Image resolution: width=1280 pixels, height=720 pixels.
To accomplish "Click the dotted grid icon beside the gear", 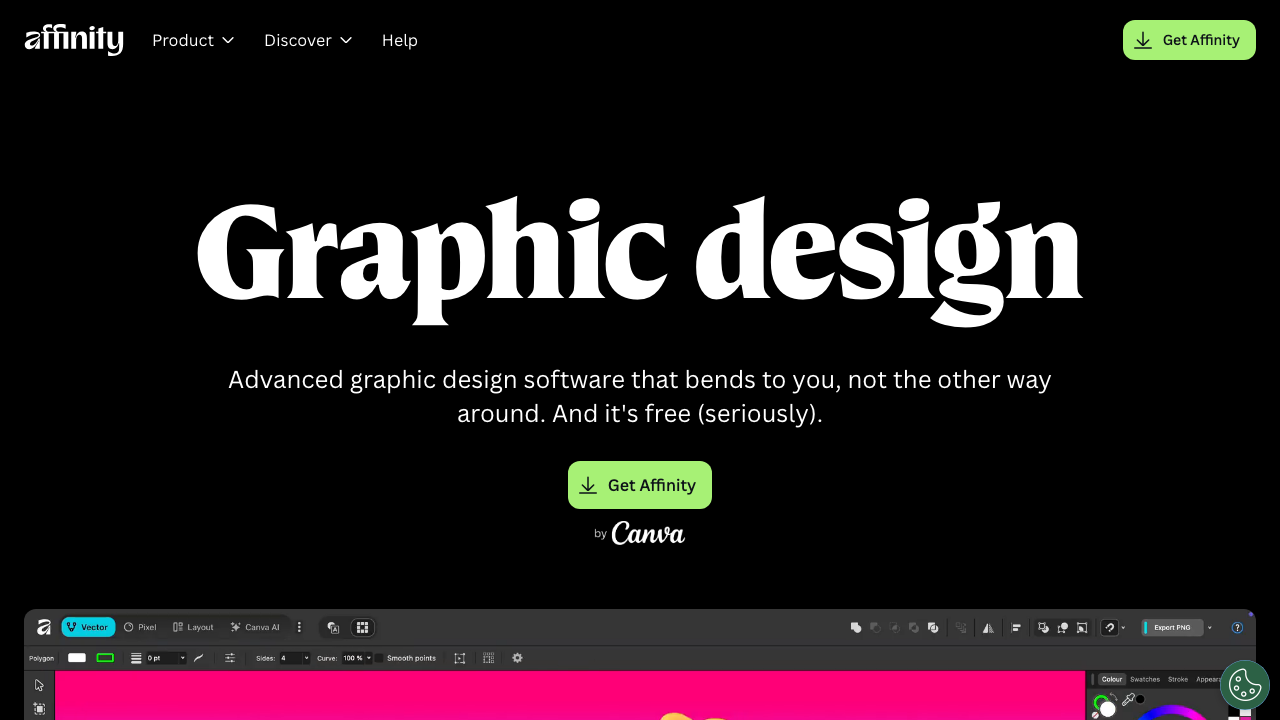I will pyautogui.click(x=488, y=658).
